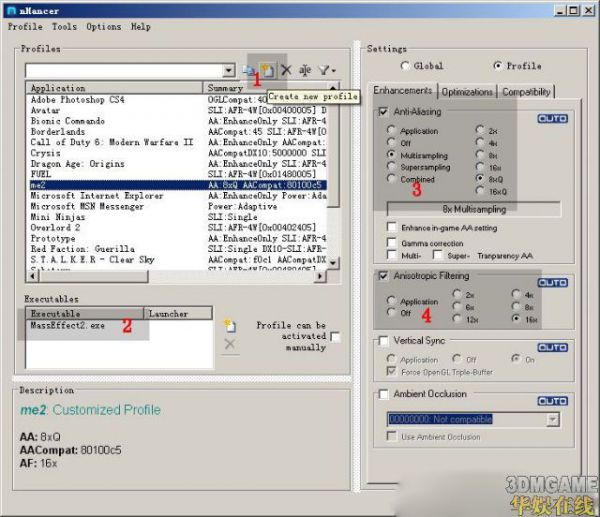Screen dimensions: 600x517
Task: Enable the Vertical Sync checkbox
Action: coord(383,341)
